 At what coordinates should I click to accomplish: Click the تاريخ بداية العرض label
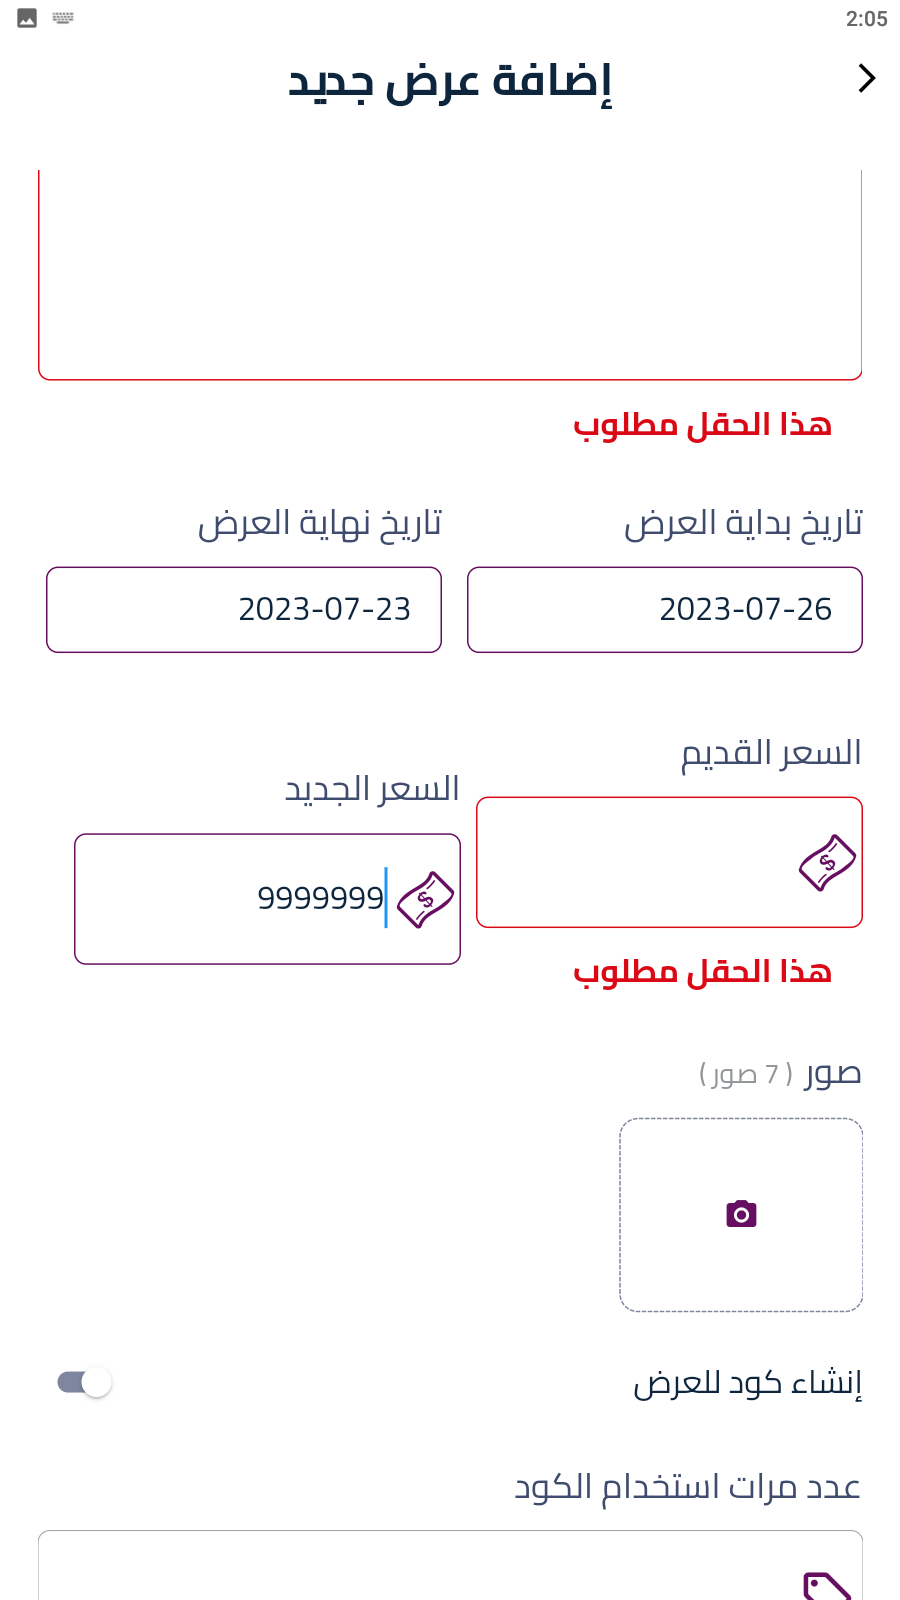point(743,523)
